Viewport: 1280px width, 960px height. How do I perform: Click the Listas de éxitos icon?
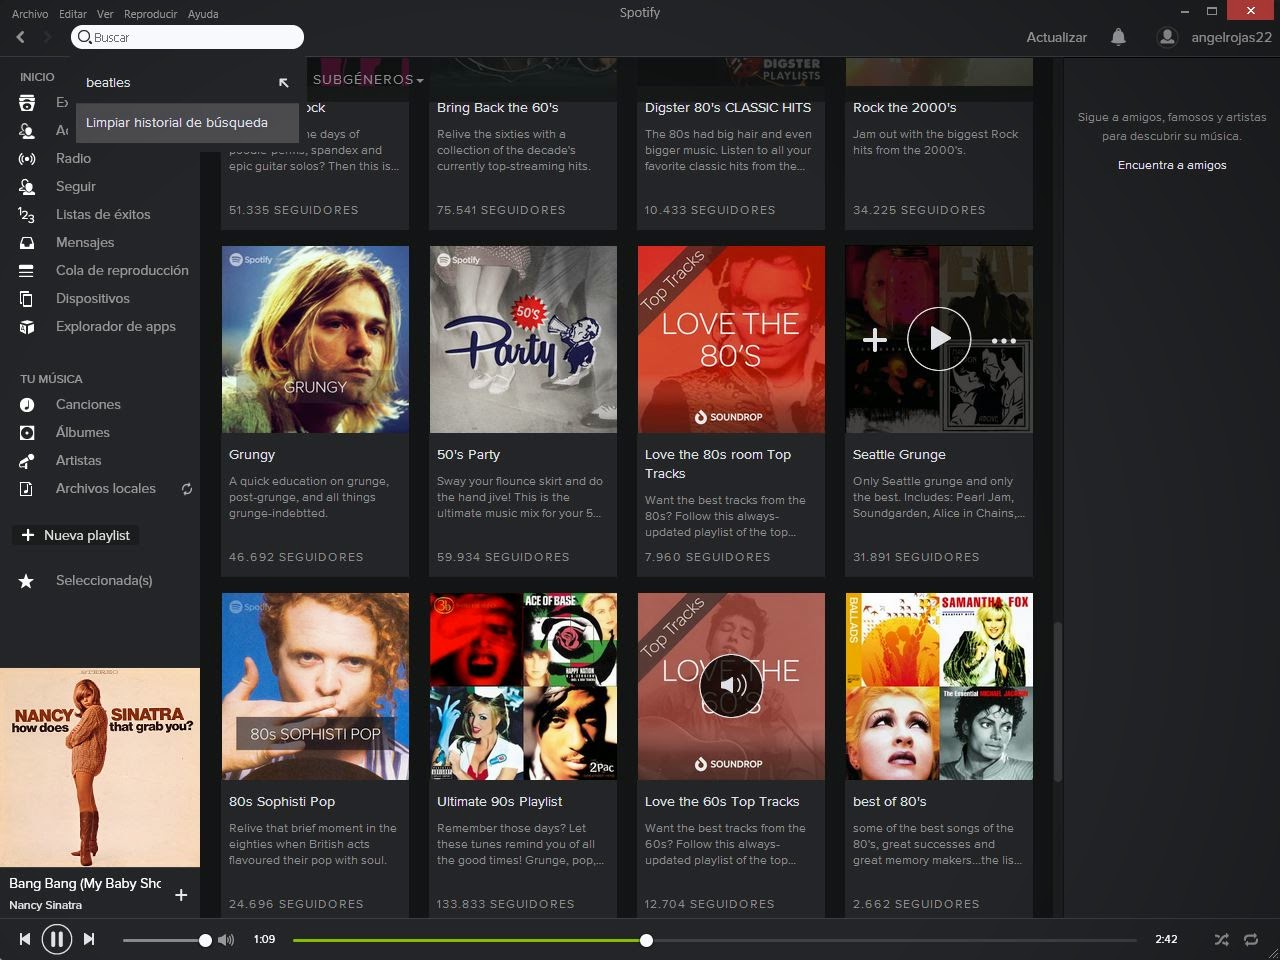[x=27, y=214]
